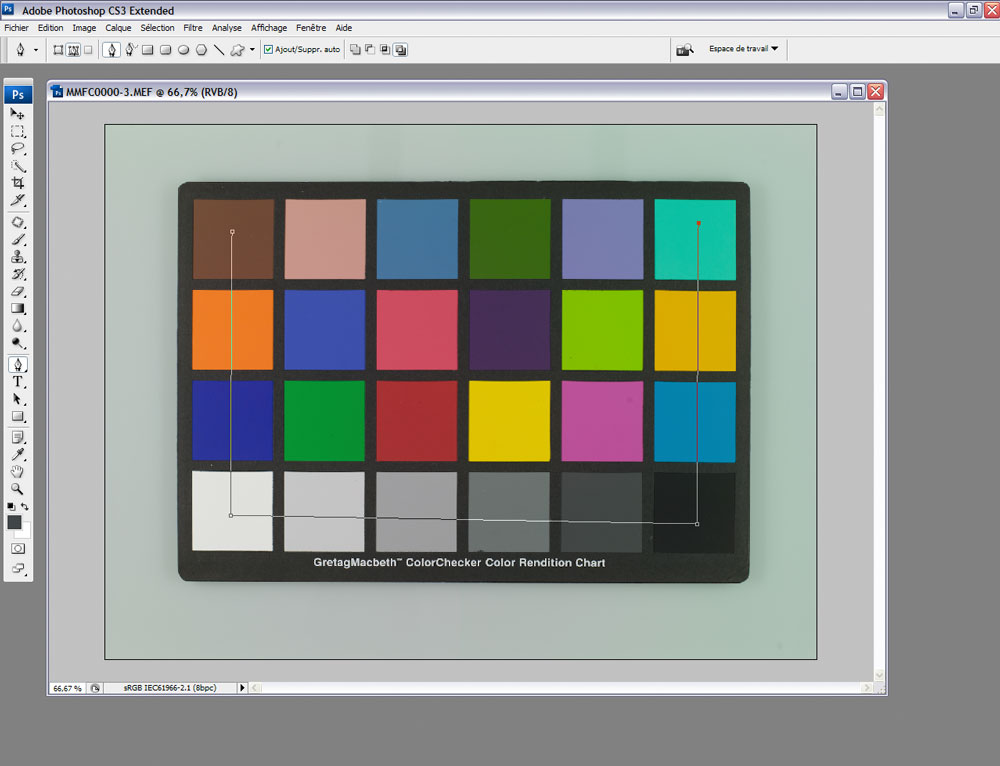This screenshot has height=766, width=1000.
Task: Open Adobe Bridge from options bar
Action: tap(685, 50)
